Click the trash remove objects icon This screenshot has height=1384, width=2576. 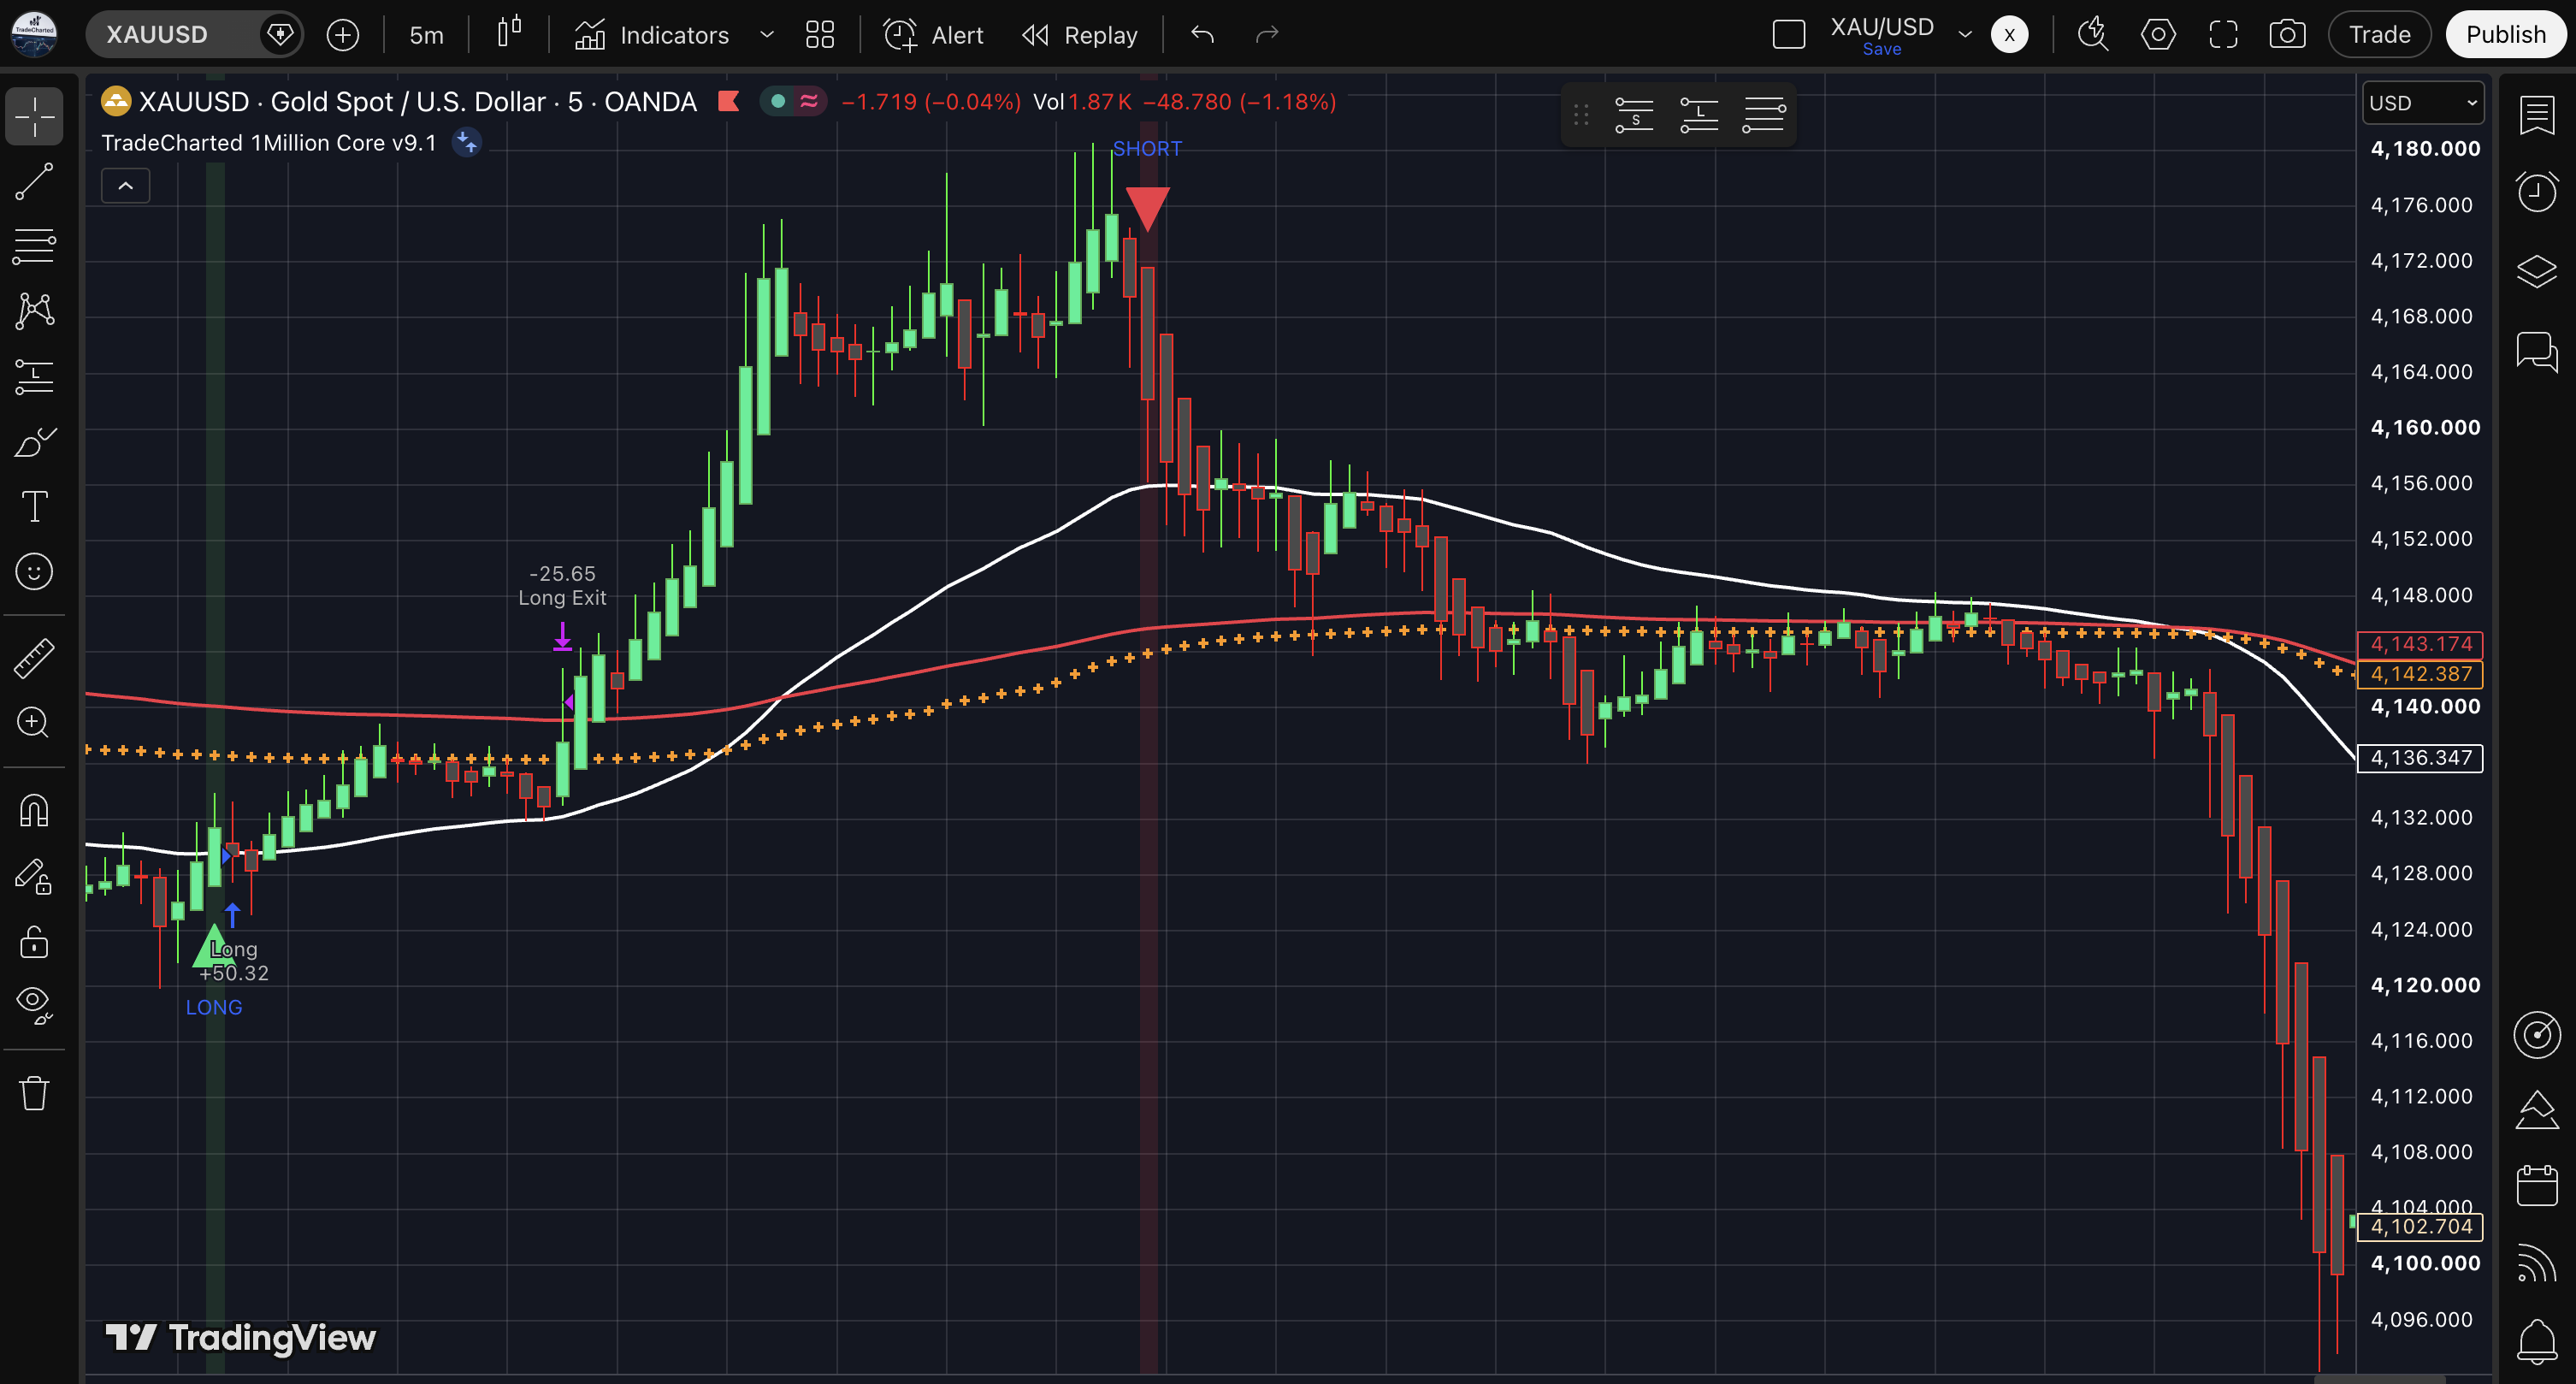point(34,1092)
